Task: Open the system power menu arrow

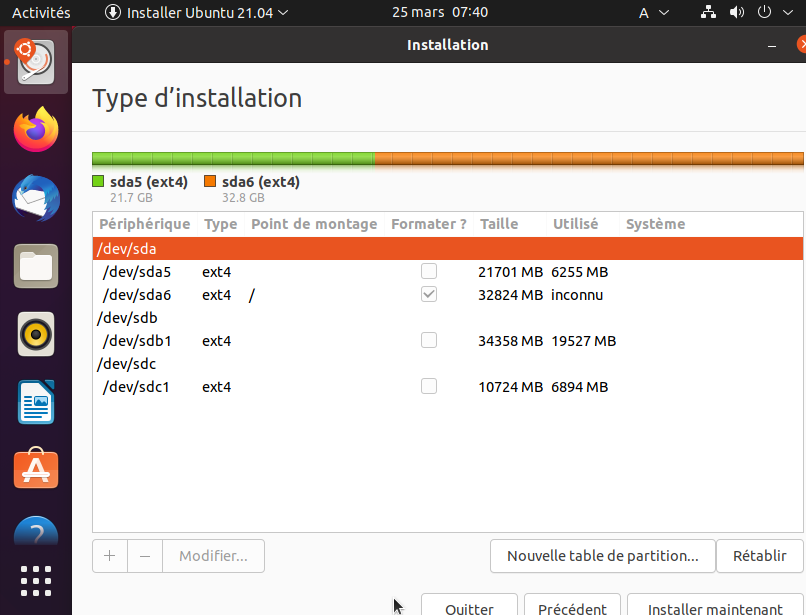Action: tap(786, 13)
